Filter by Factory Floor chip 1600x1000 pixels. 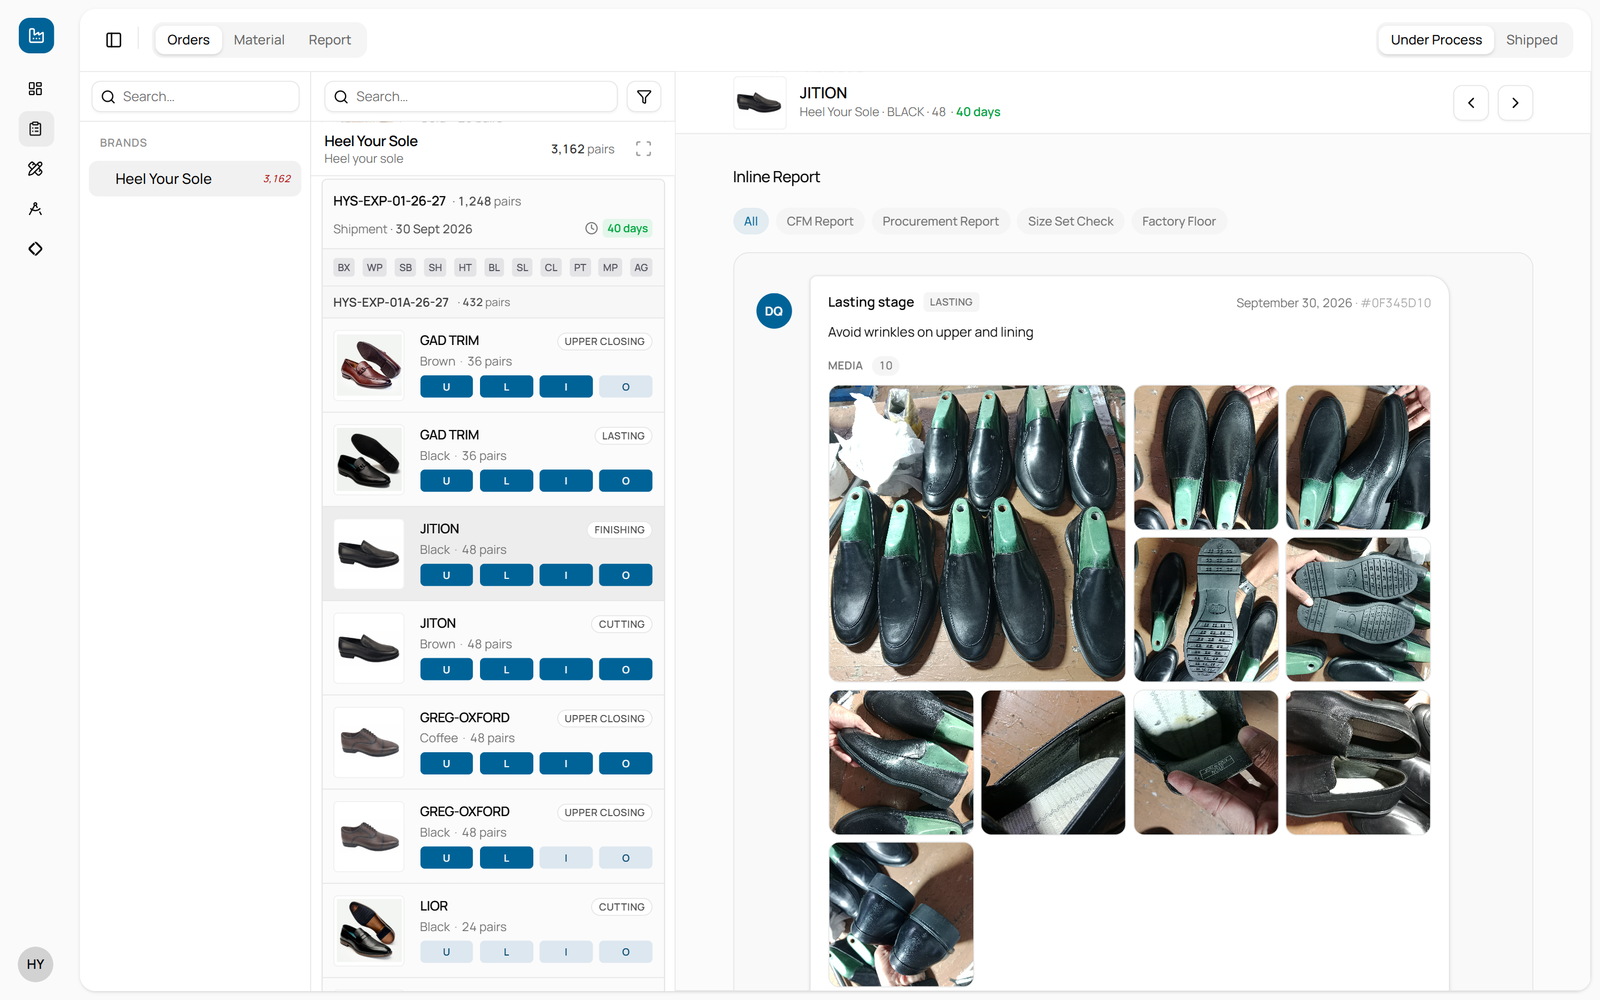[1179, 221]
